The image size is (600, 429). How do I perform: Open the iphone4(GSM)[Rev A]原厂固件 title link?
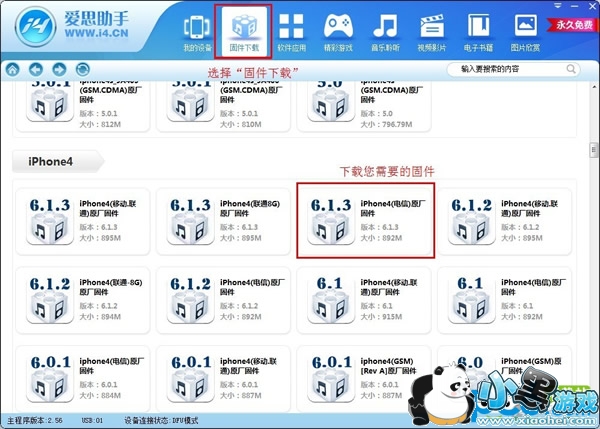click(x=388, y=366)
